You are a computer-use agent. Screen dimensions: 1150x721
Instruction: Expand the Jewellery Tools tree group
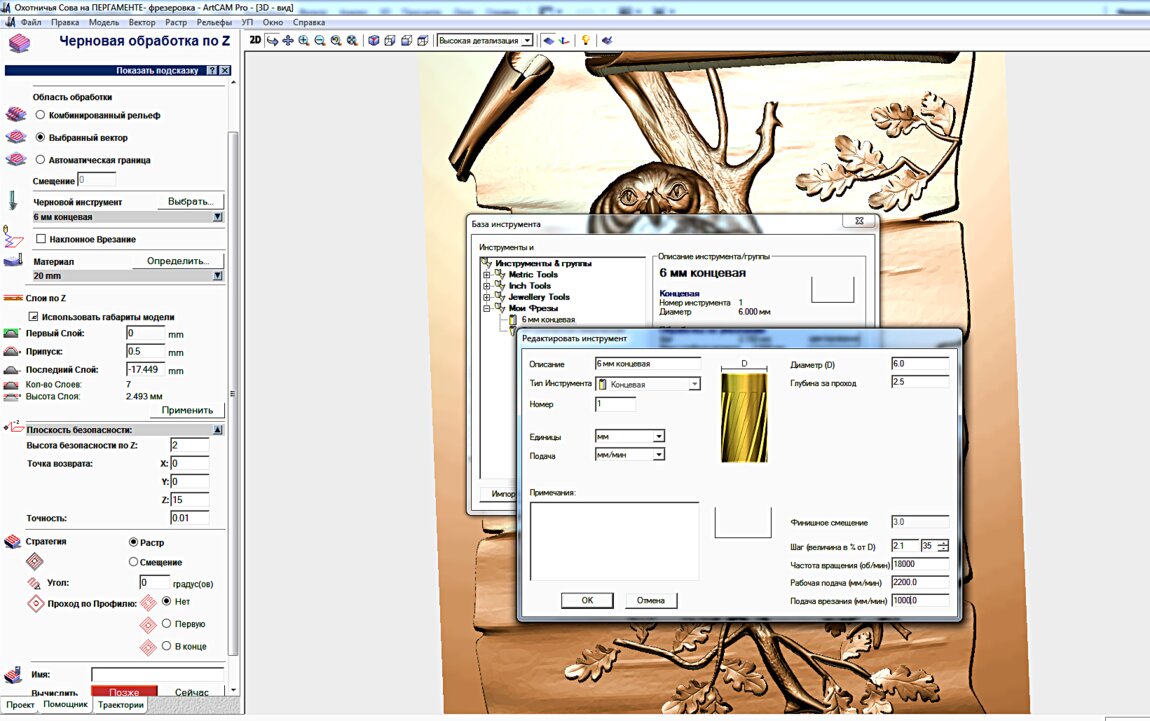click(x=486, y=297)
